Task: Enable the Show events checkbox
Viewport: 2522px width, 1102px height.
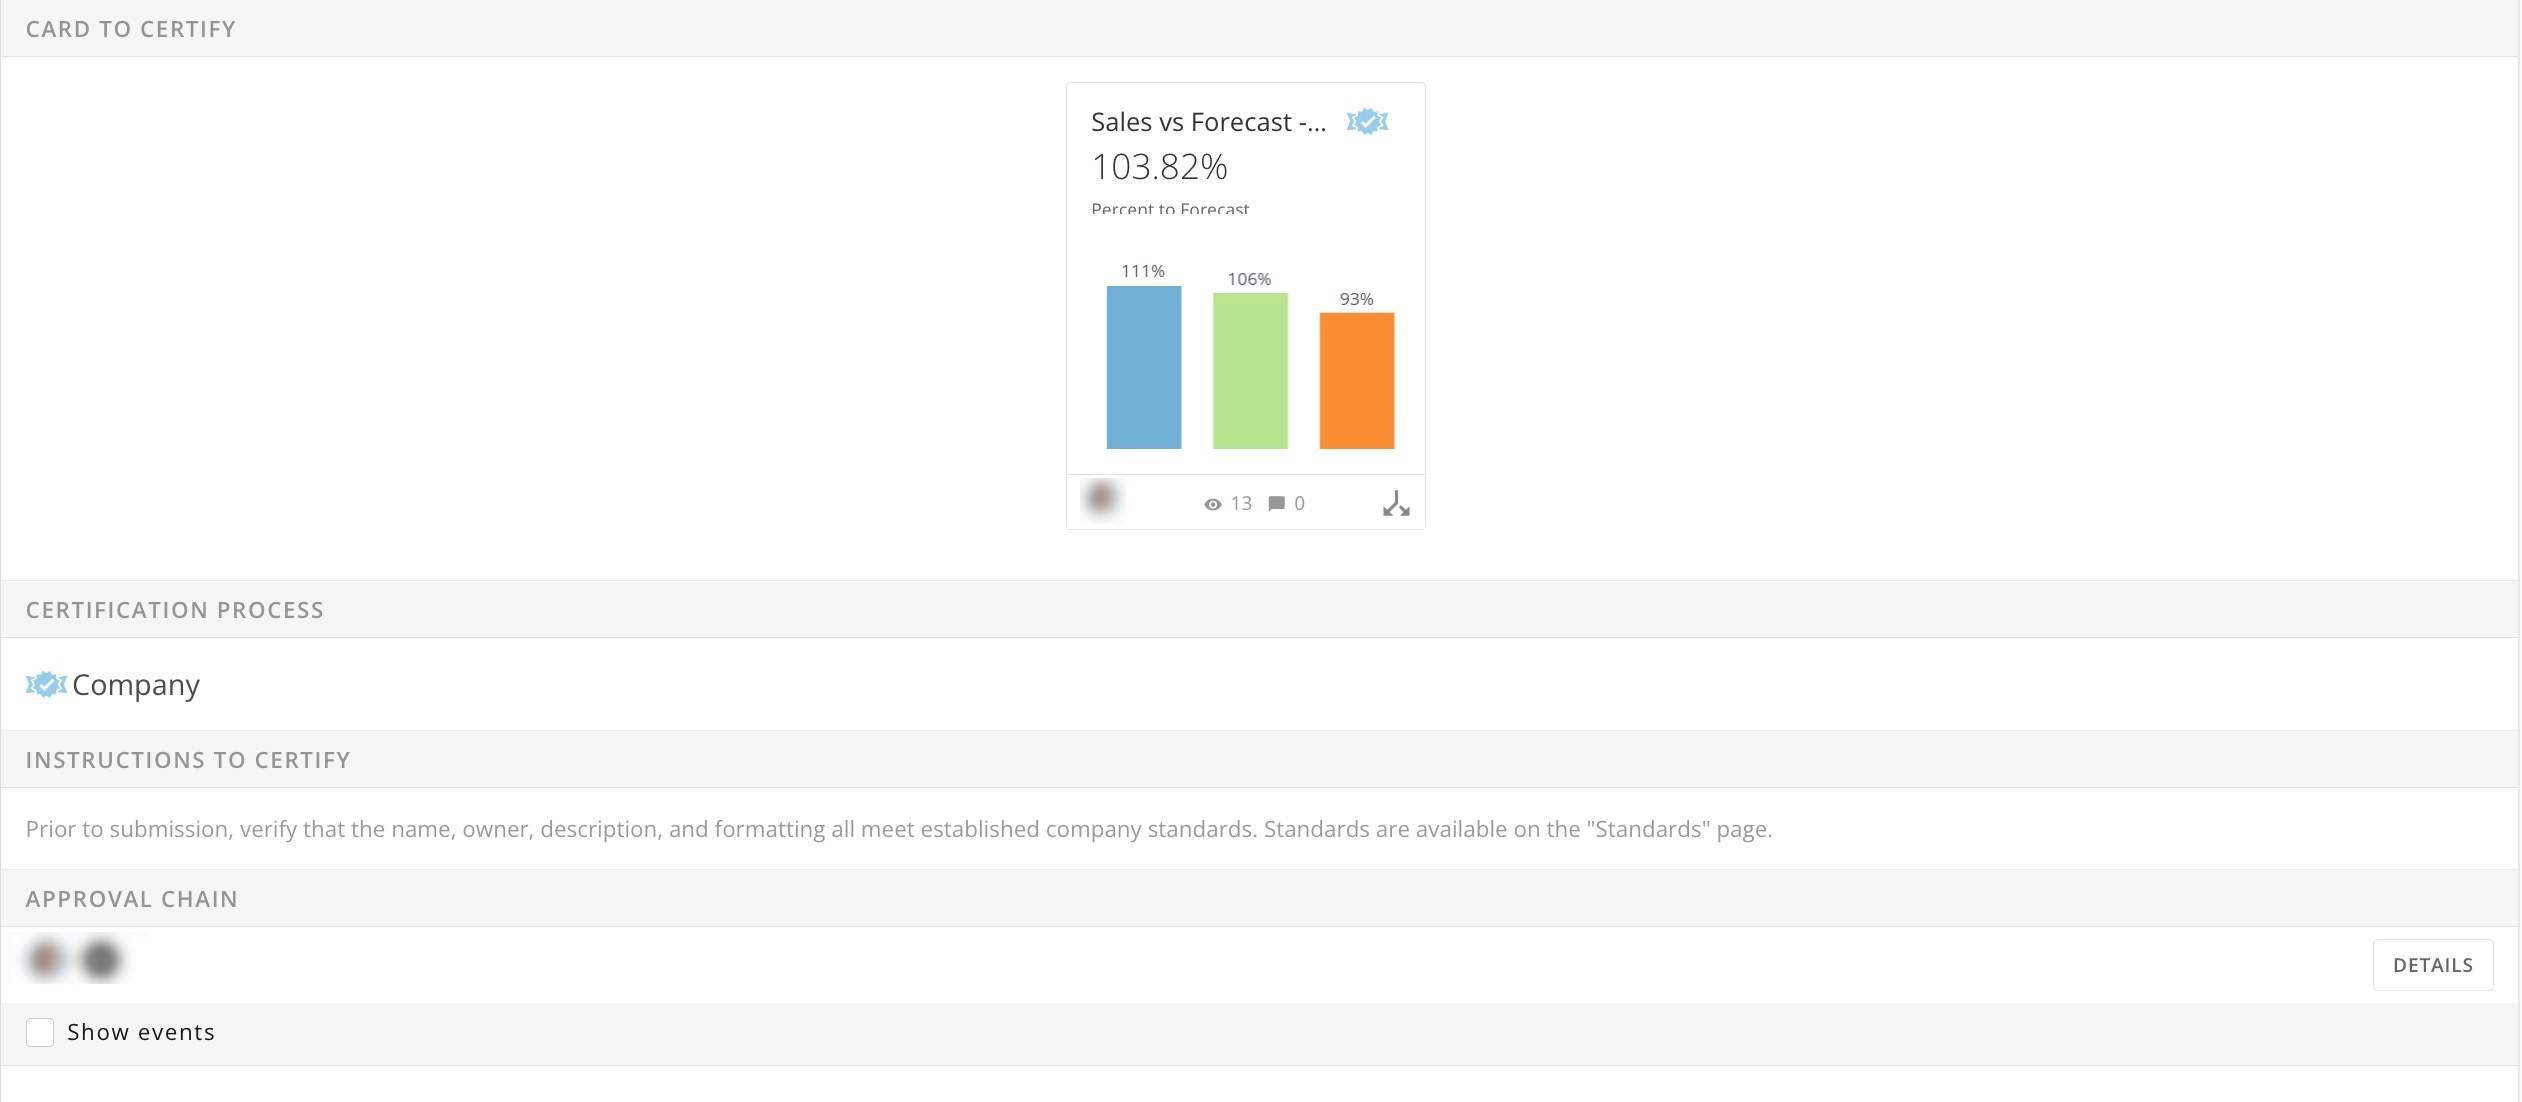Action: (40, 1032)
